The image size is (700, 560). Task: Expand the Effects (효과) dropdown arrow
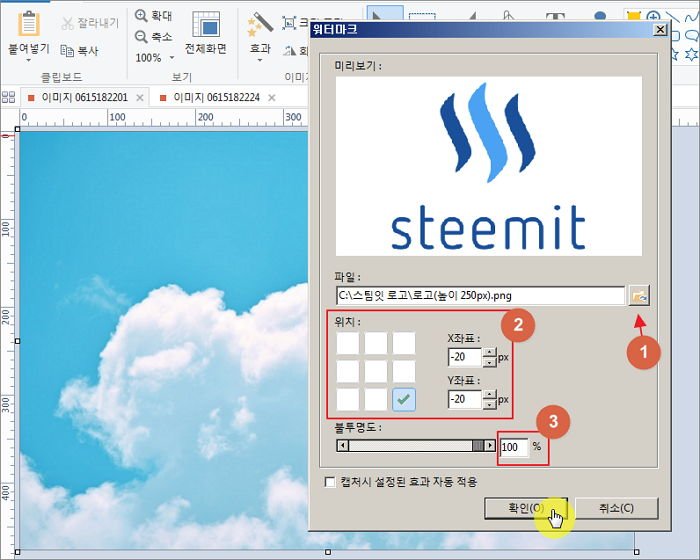(260, 60)
